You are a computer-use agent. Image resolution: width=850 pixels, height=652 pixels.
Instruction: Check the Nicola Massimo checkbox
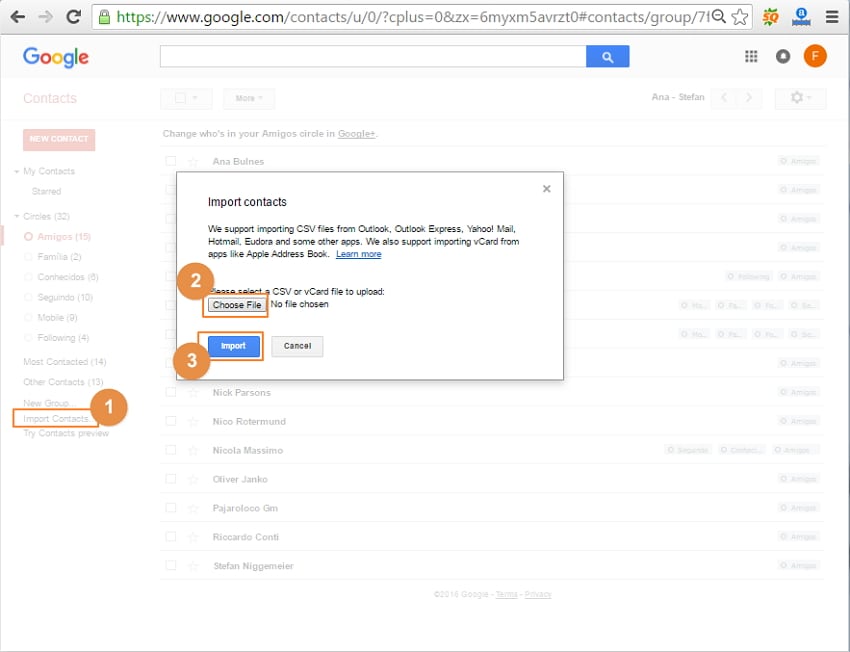(x=171, y=450)
